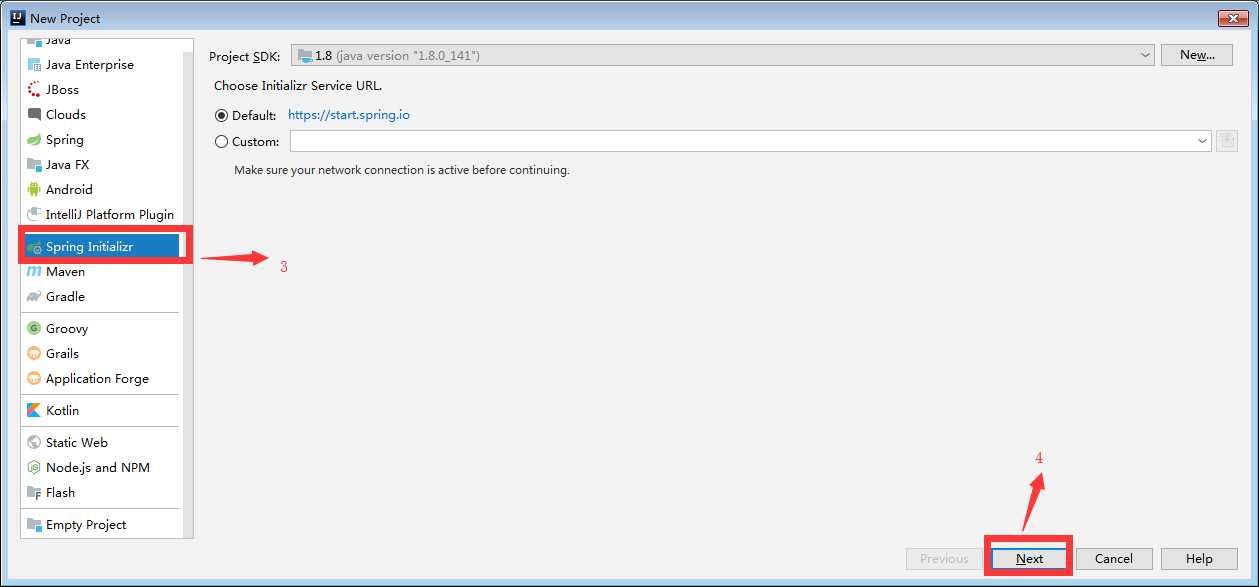Click the Groovy G icon

click(34, 329)
